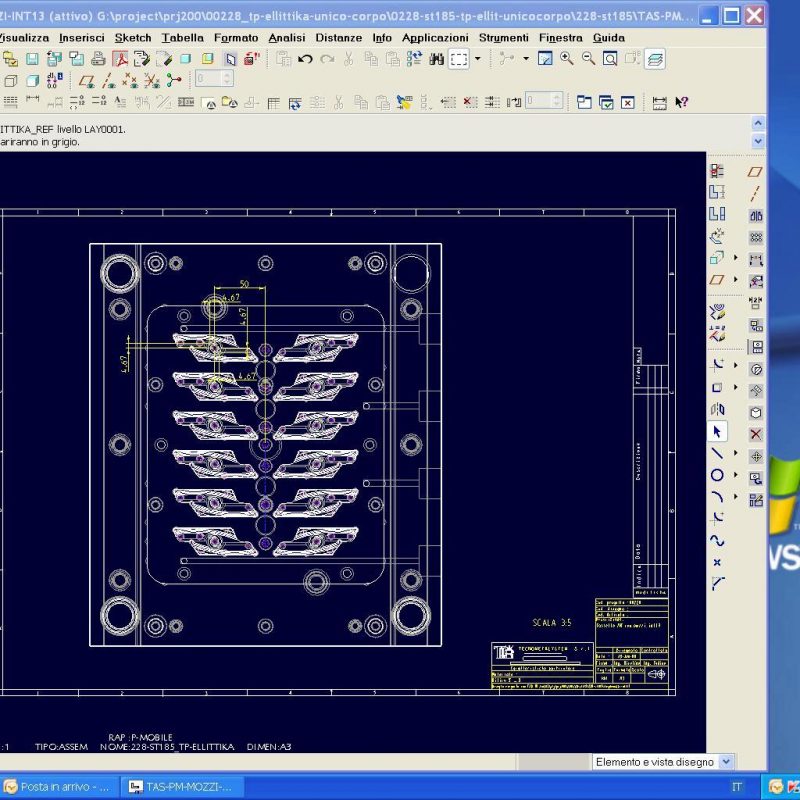Click the Repaint screen icon
Viewport: 800px width, 800px height.
(545, 59)
